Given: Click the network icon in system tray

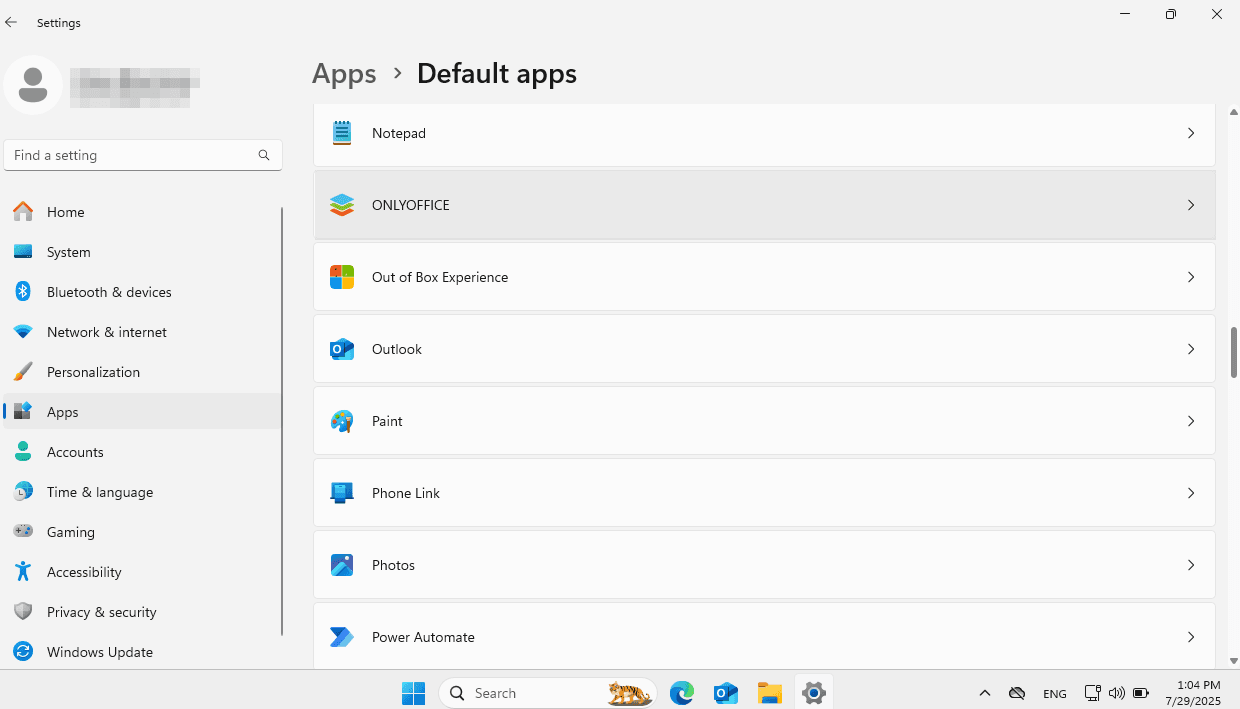Looking at the screenshot, I should click(x=1092, y=693).
